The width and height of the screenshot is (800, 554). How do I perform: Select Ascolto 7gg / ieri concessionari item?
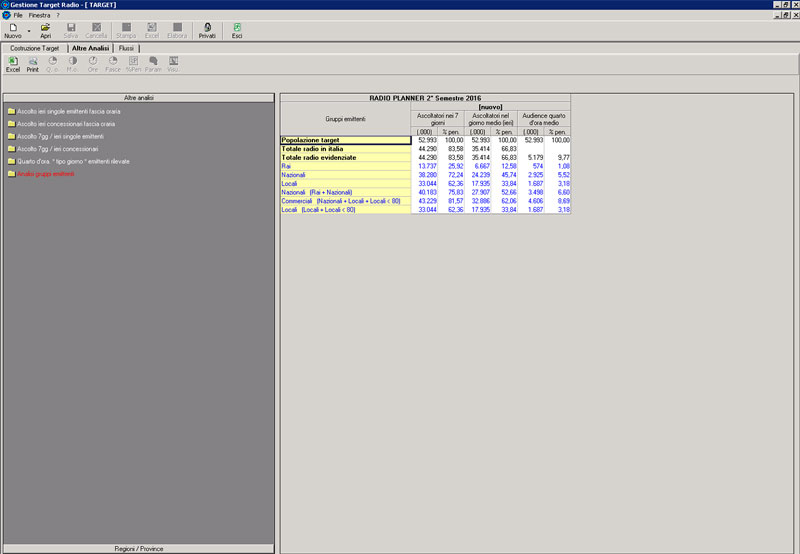tap(56, 148)
